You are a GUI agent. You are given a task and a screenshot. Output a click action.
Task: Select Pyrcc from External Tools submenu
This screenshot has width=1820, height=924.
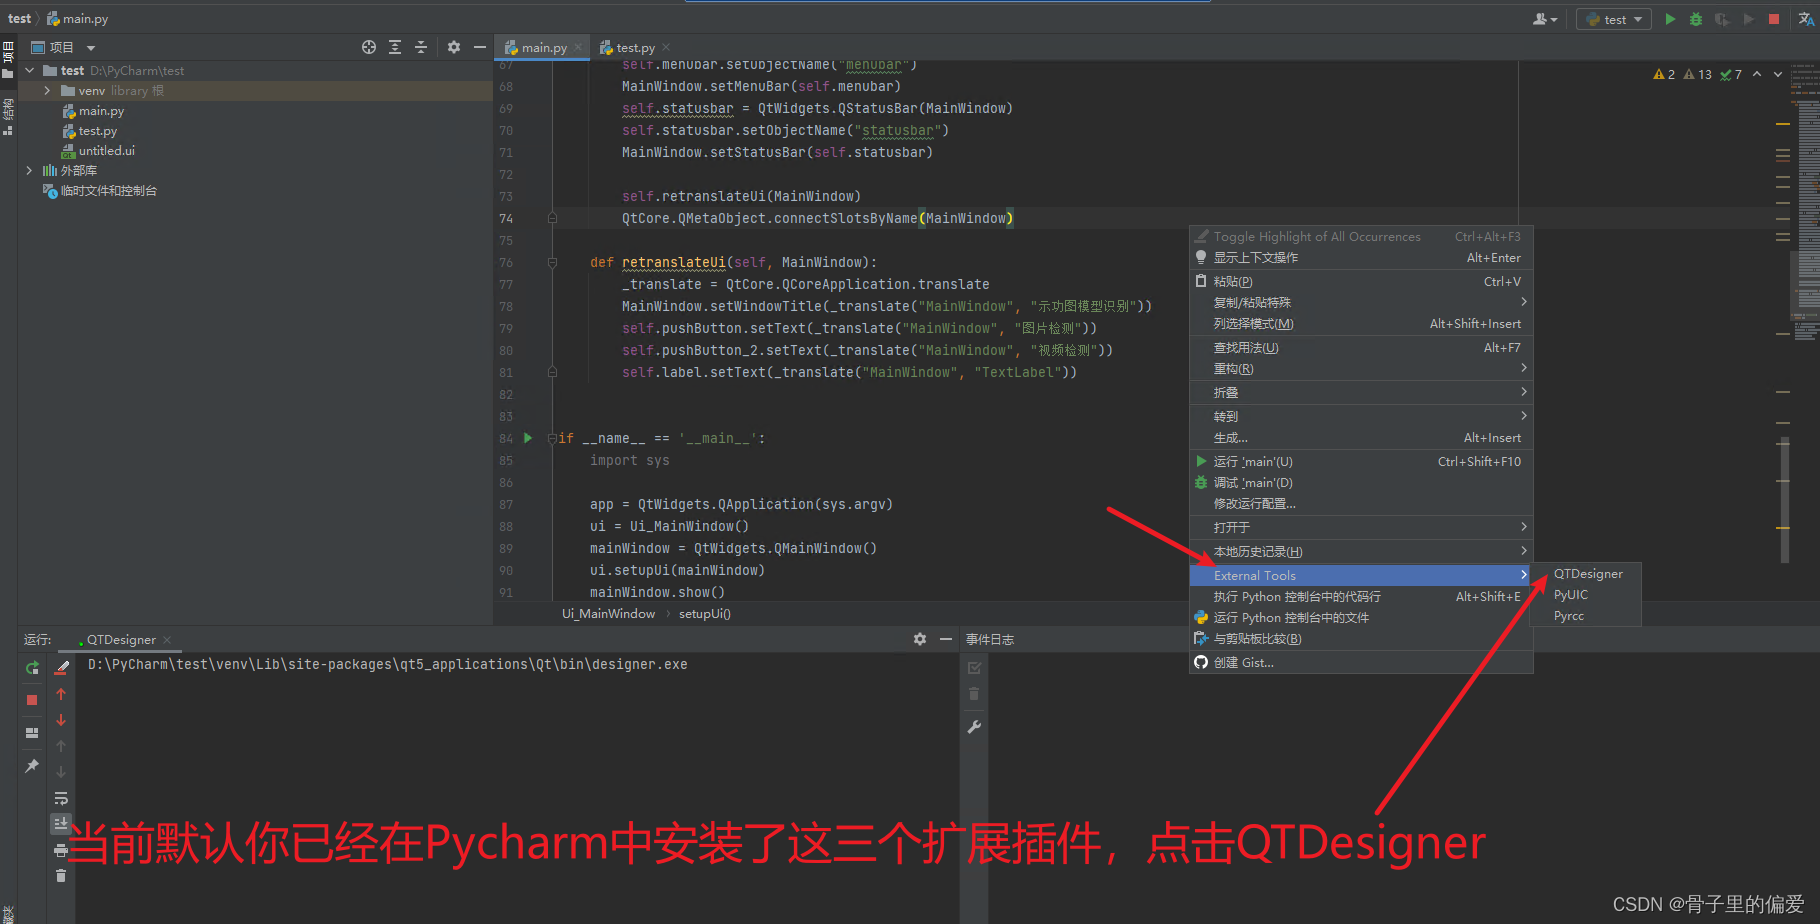1587,616
